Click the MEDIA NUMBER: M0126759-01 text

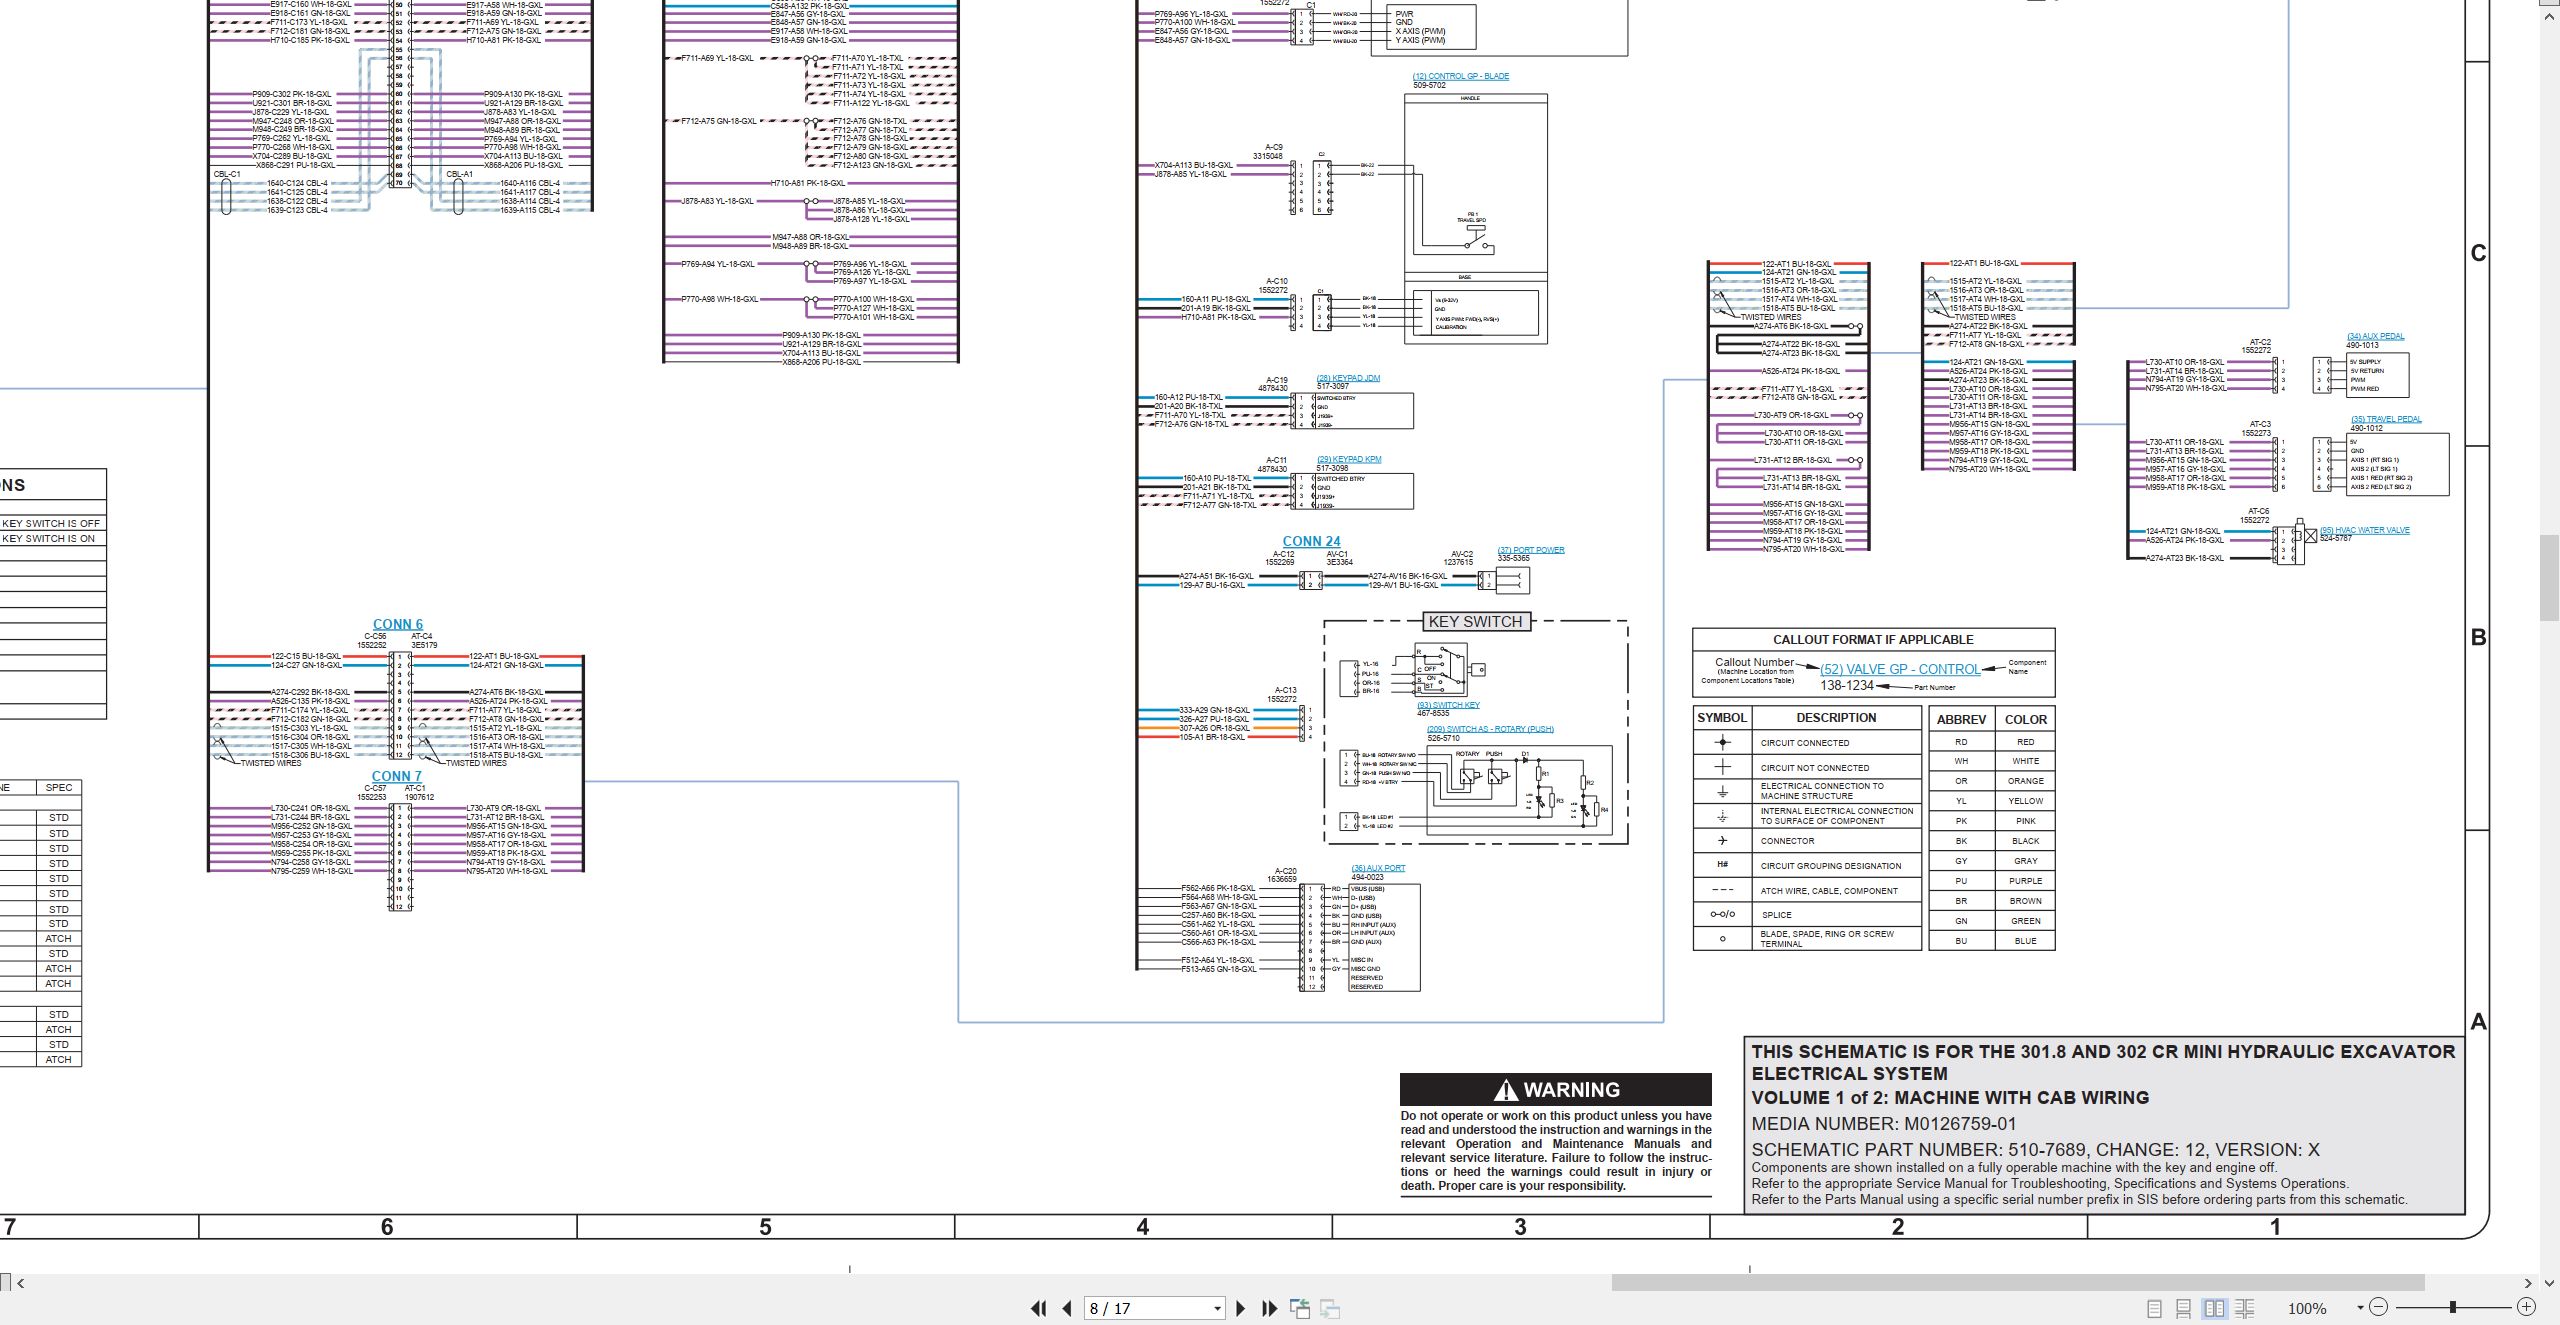[x=1884, y=1124]
